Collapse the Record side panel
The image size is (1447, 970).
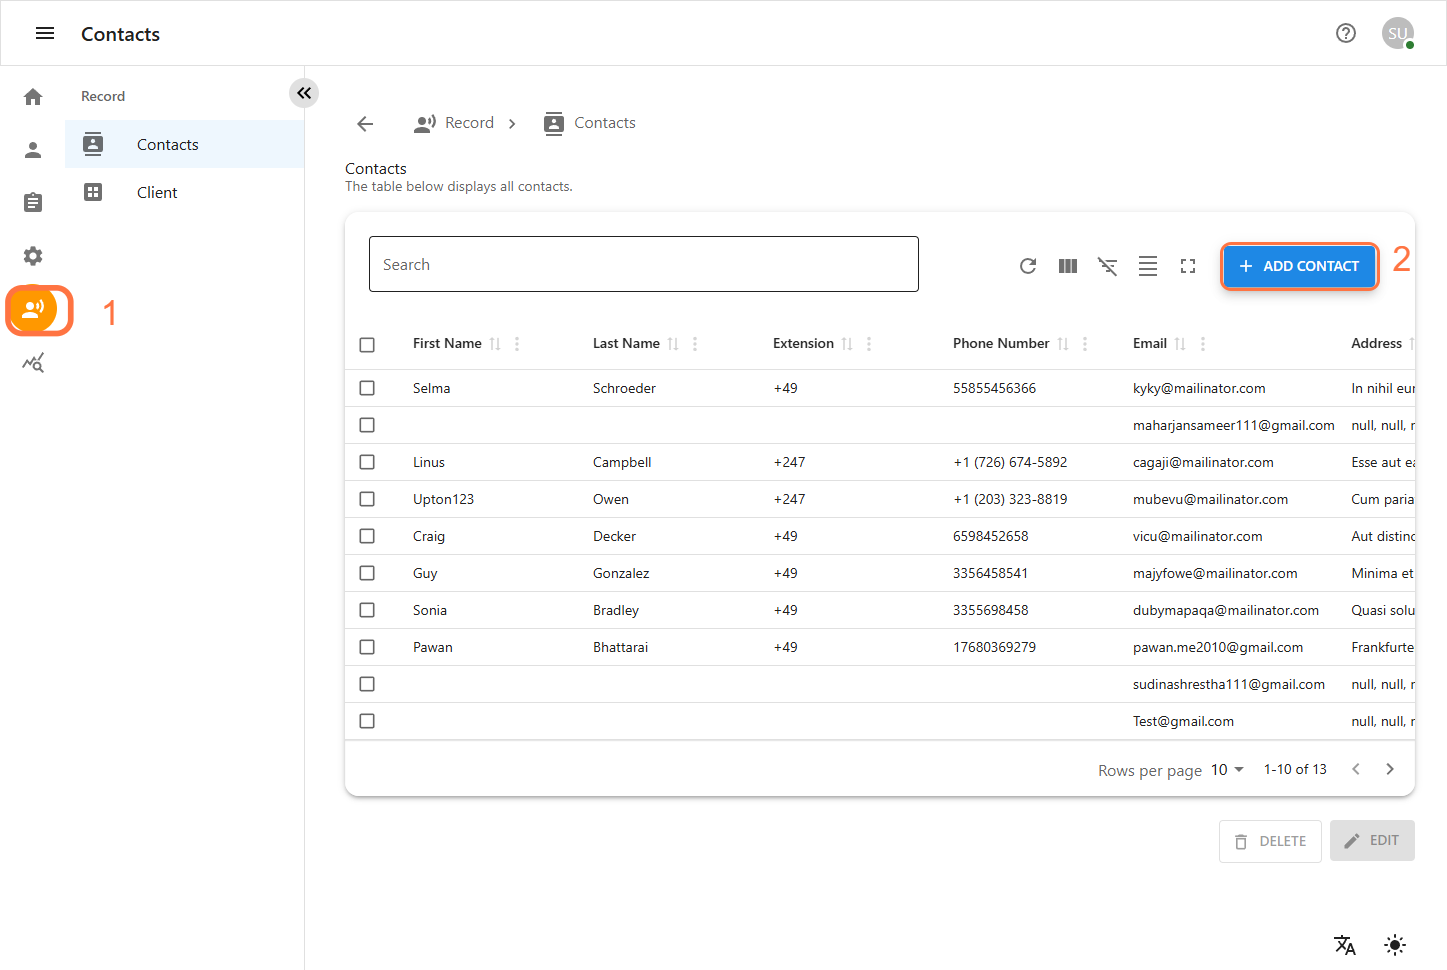pos(304,93)
